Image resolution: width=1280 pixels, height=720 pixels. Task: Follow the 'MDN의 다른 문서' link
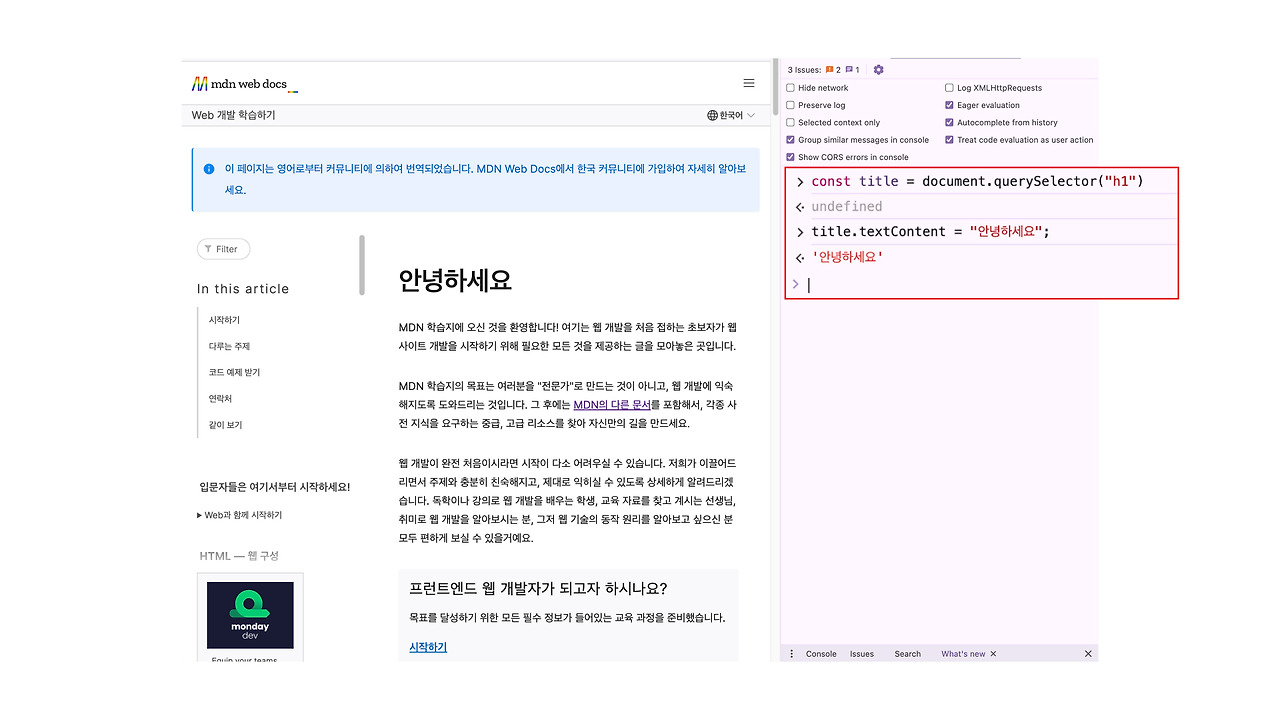pos(612,405)
